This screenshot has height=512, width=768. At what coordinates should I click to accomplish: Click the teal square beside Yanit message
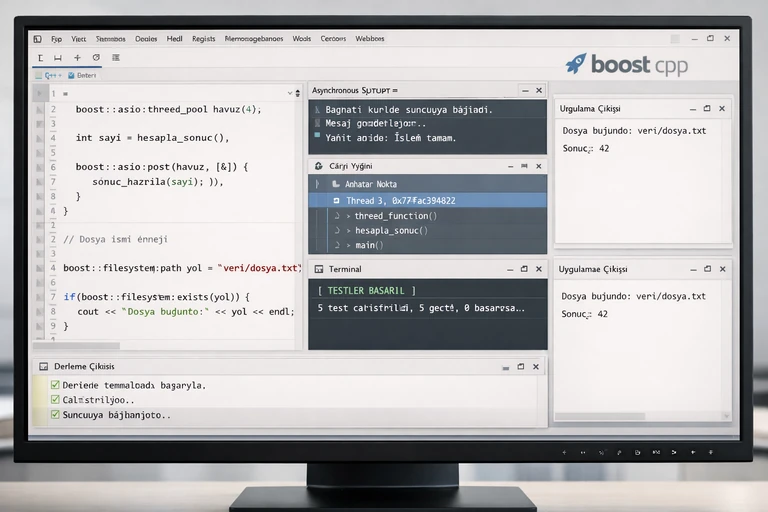pyautogui.click(x=317, y=135)
